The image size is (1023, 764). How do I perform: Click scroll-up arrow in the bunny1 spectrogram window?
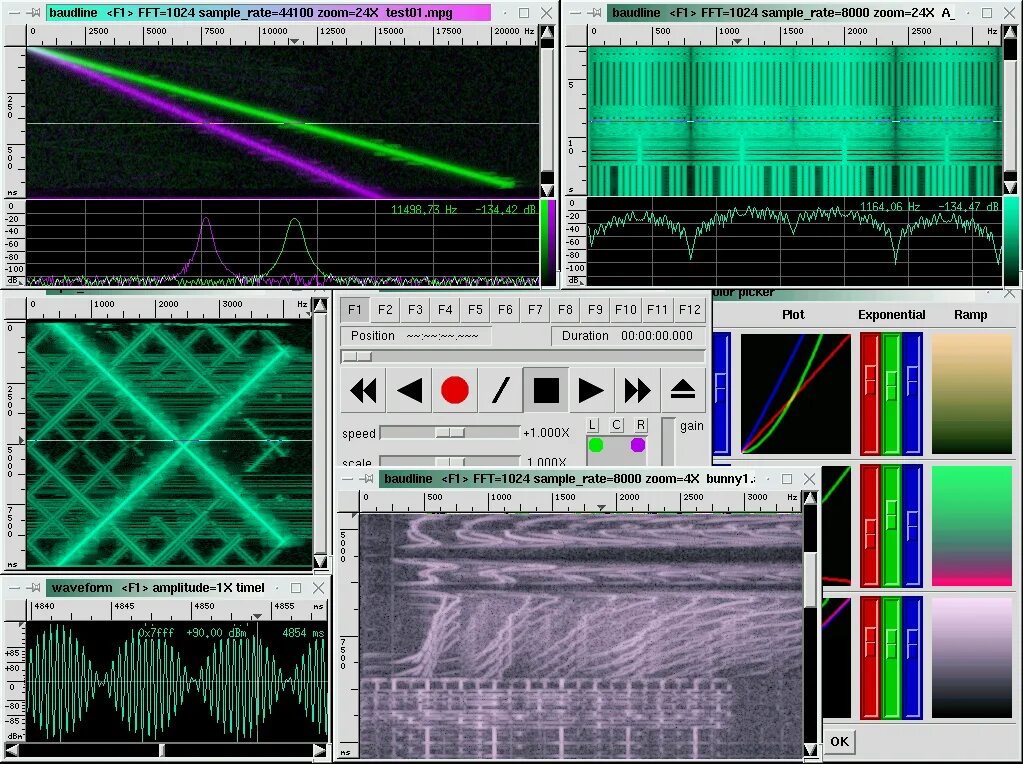tap(810, 498)
